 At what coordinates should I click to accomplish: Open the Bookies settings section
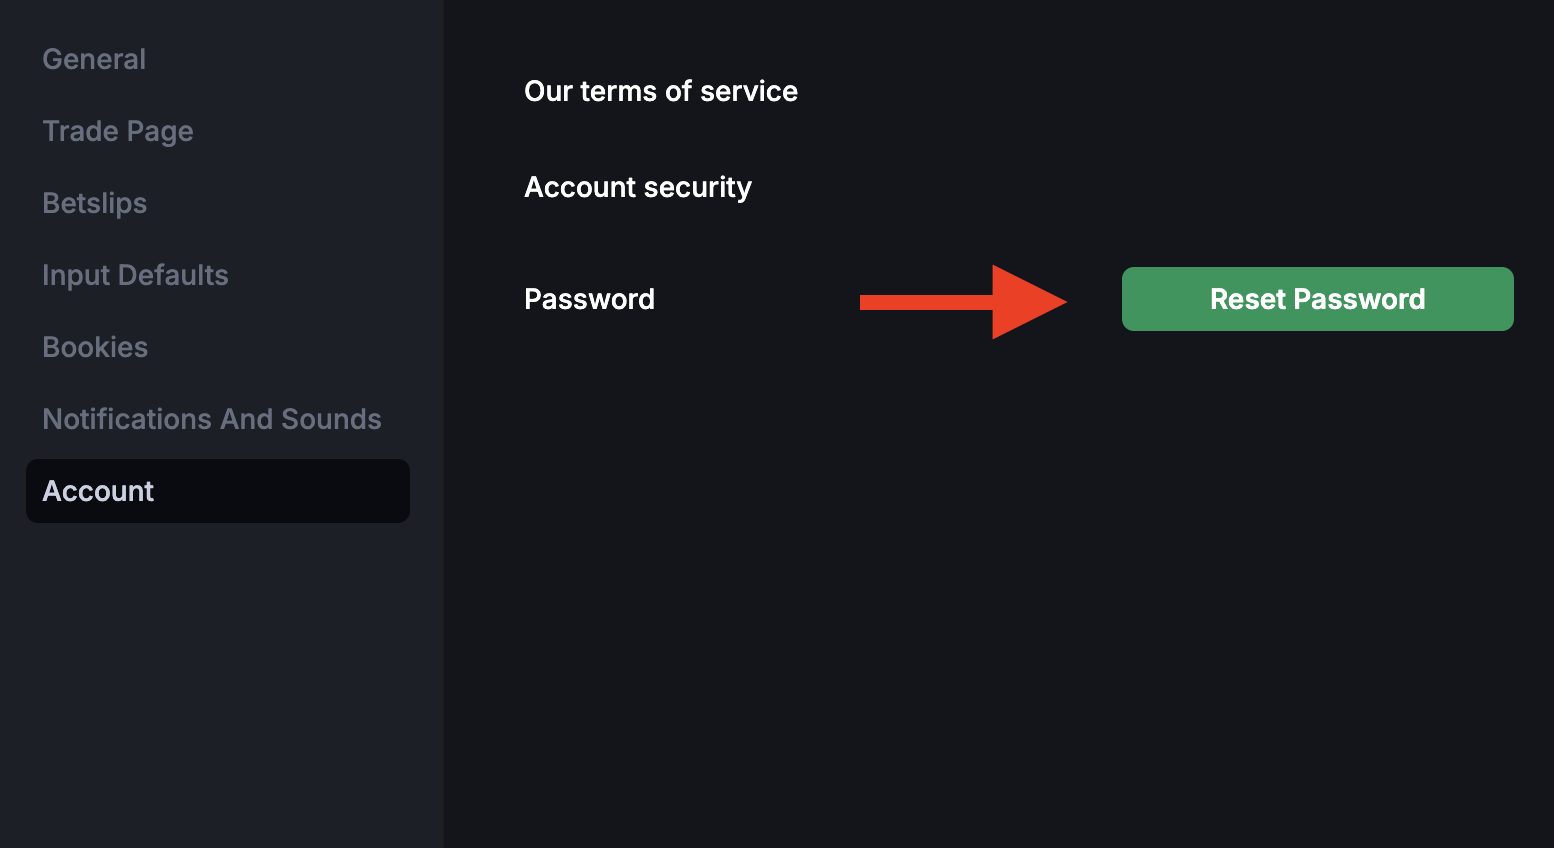click(95, 347)
